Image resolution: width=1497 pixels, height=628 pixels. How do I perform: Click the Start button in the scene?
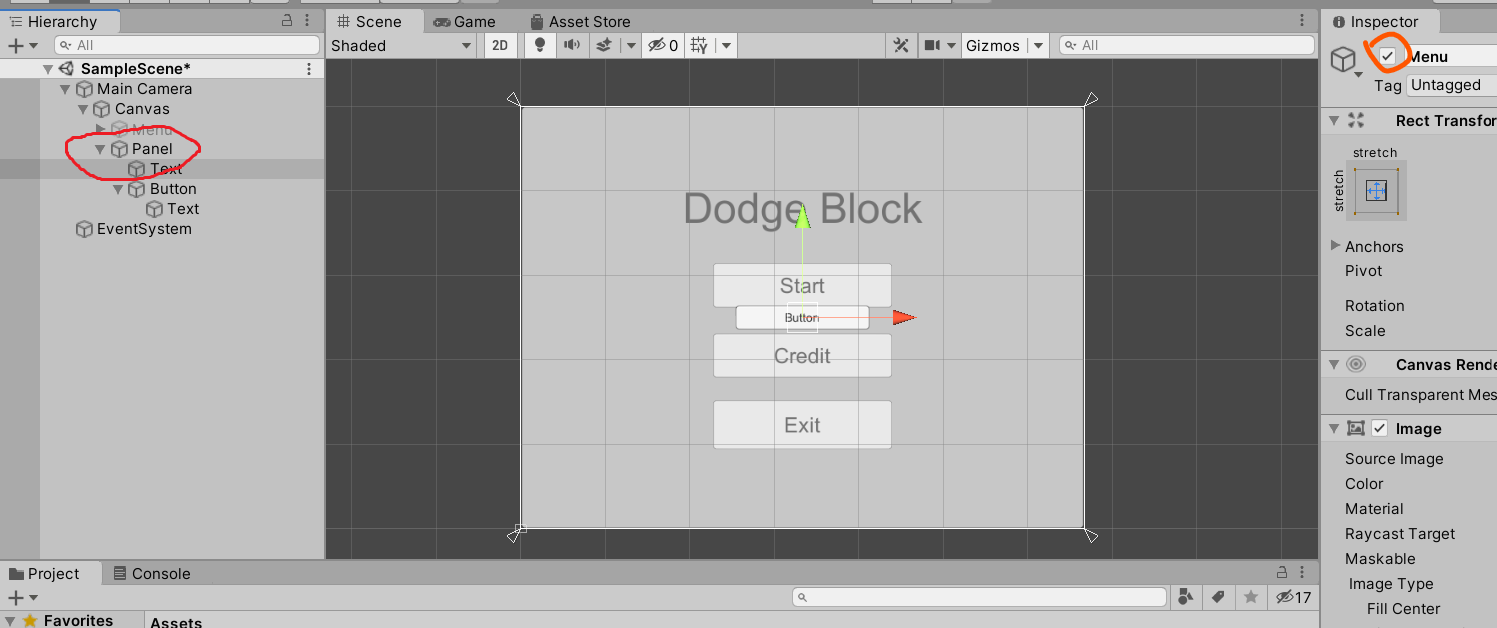coord(802,286)
